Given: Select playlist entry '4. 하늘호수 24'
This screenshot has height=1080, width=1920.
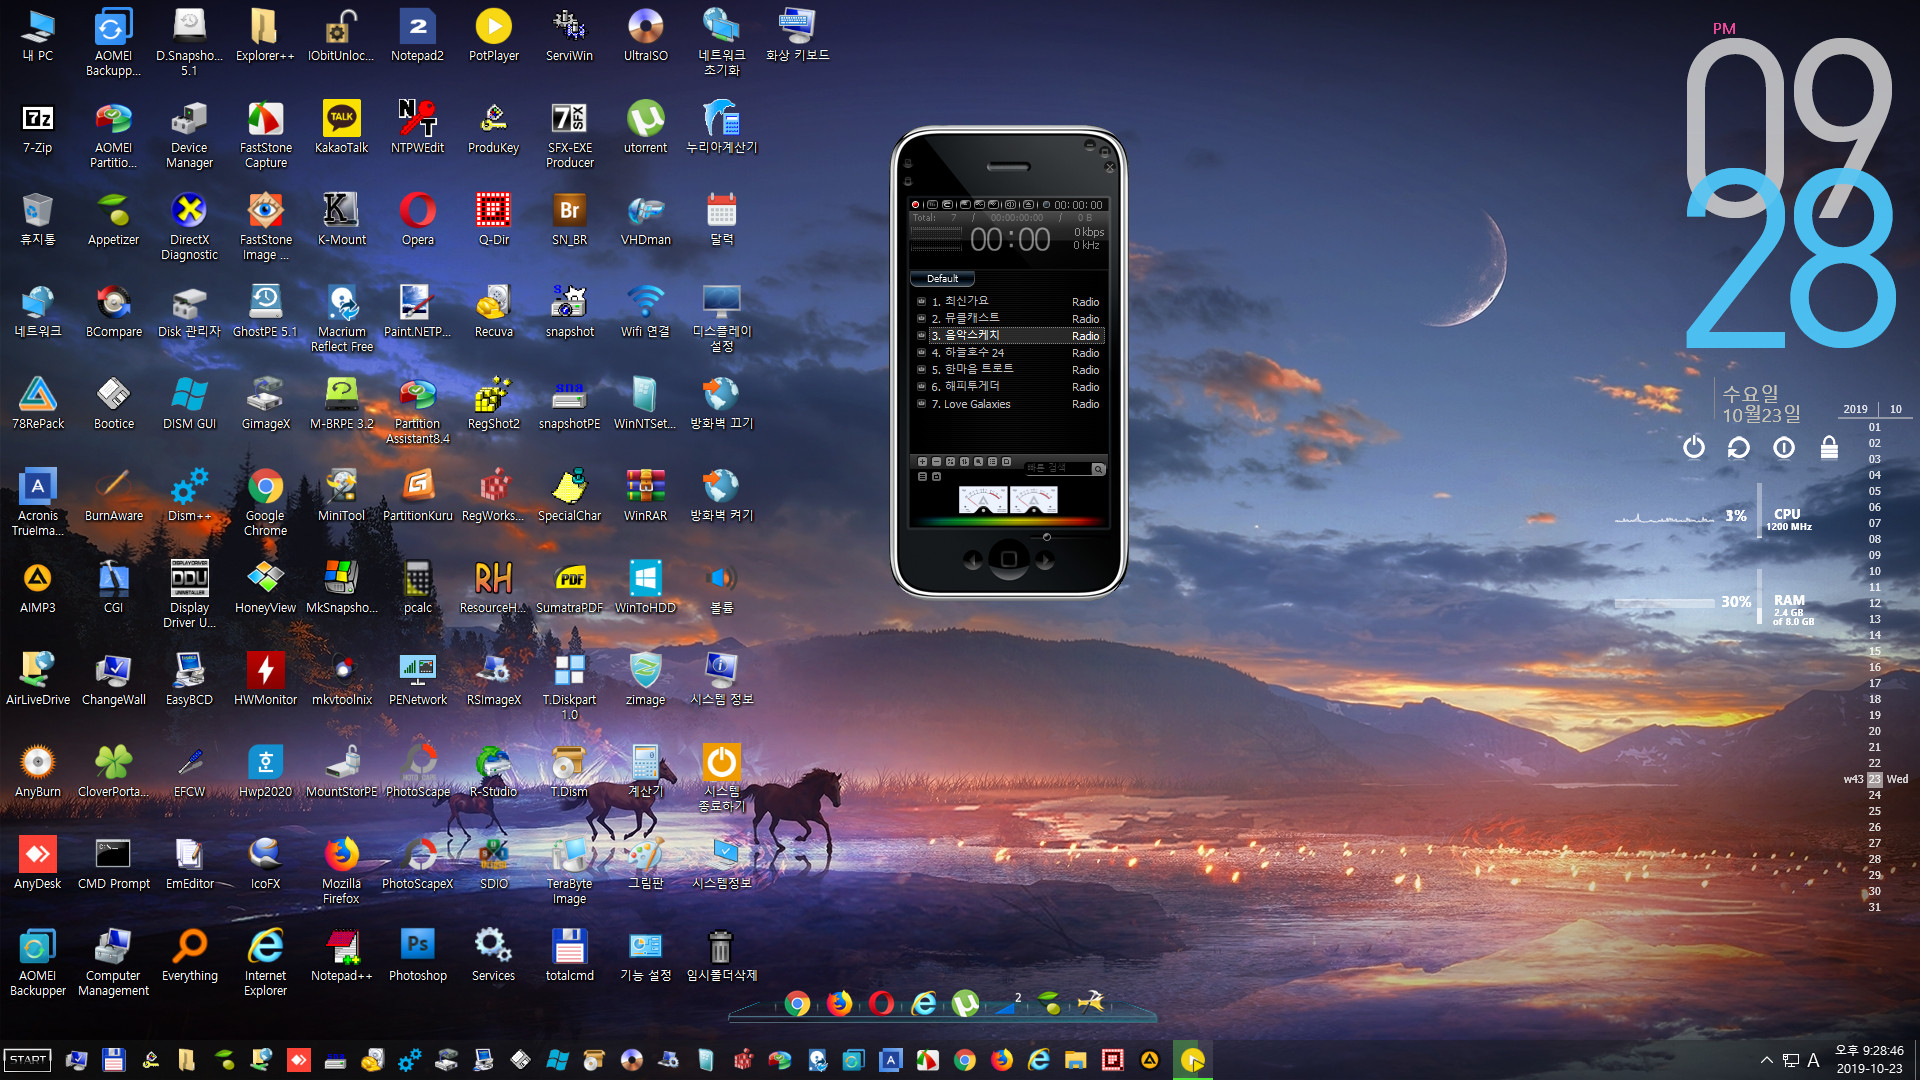Looking at the screenshot, I should [1009, 352].
